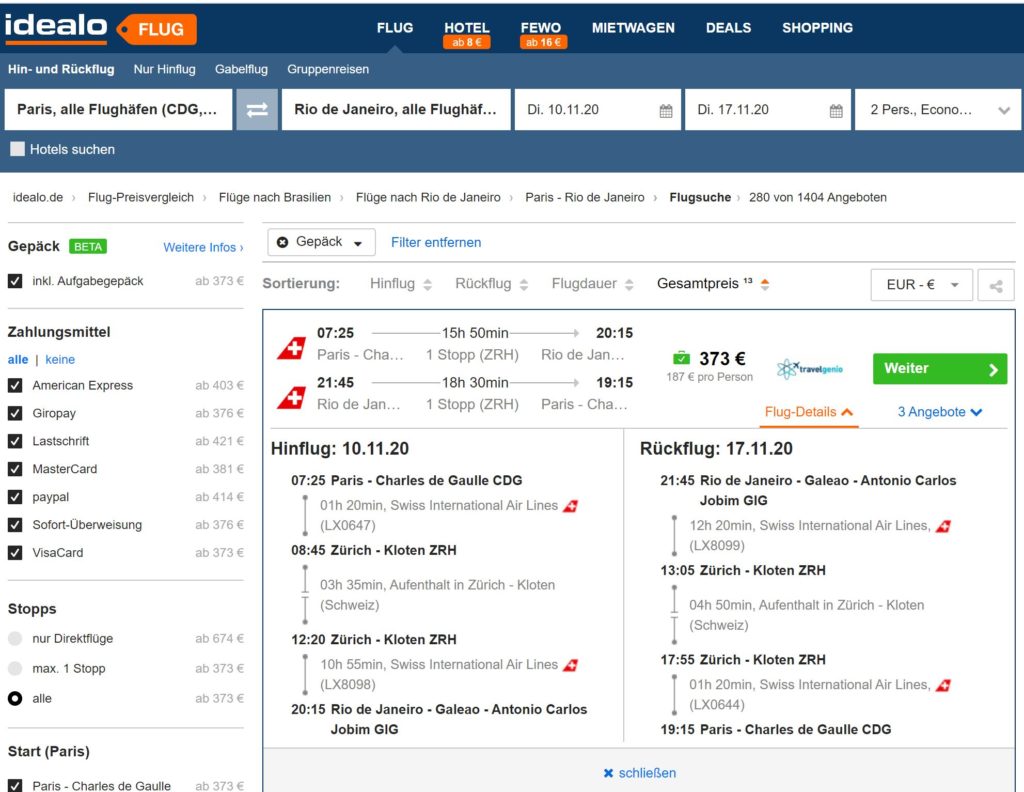Click the Paris origin airport field
This screenshot has width=1024, height=792.
[118, 110]
